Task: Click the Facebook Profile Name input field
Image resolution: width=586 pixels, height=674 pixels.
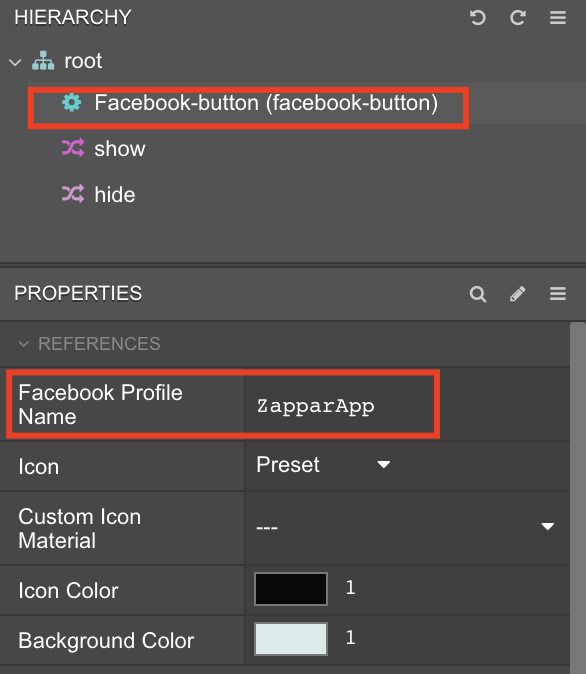Action: (x=340, y=405)
